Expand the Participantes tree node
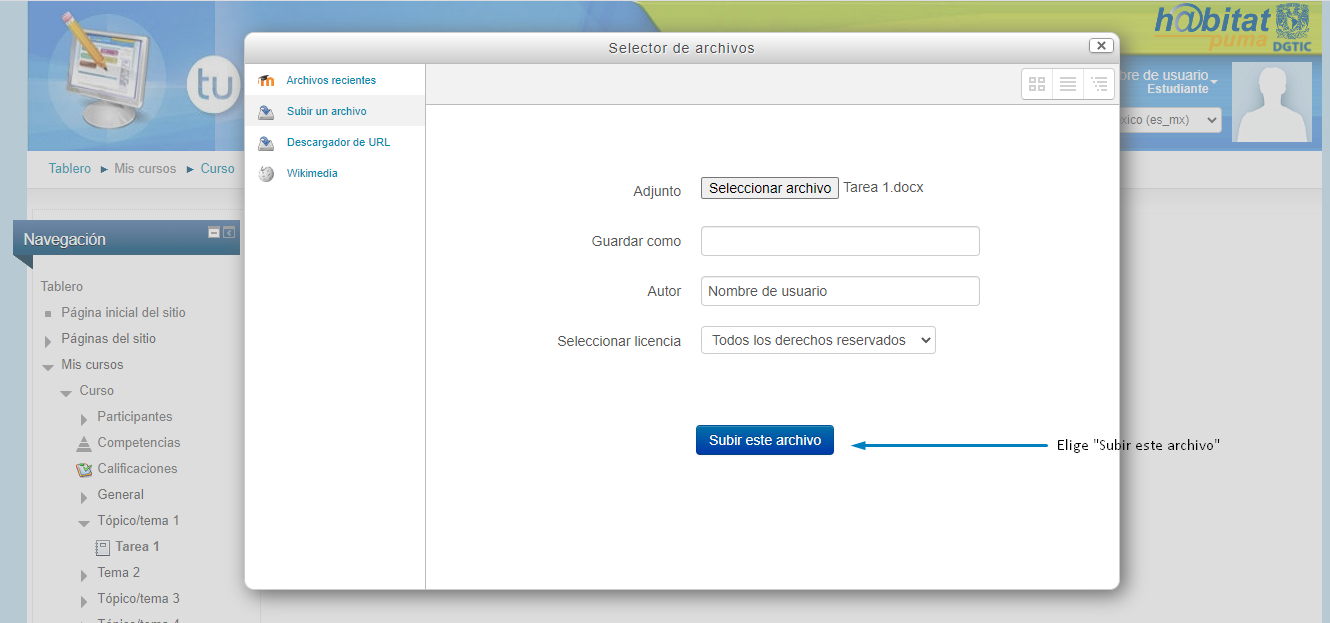1330x623 pixels. pos(85,418)
